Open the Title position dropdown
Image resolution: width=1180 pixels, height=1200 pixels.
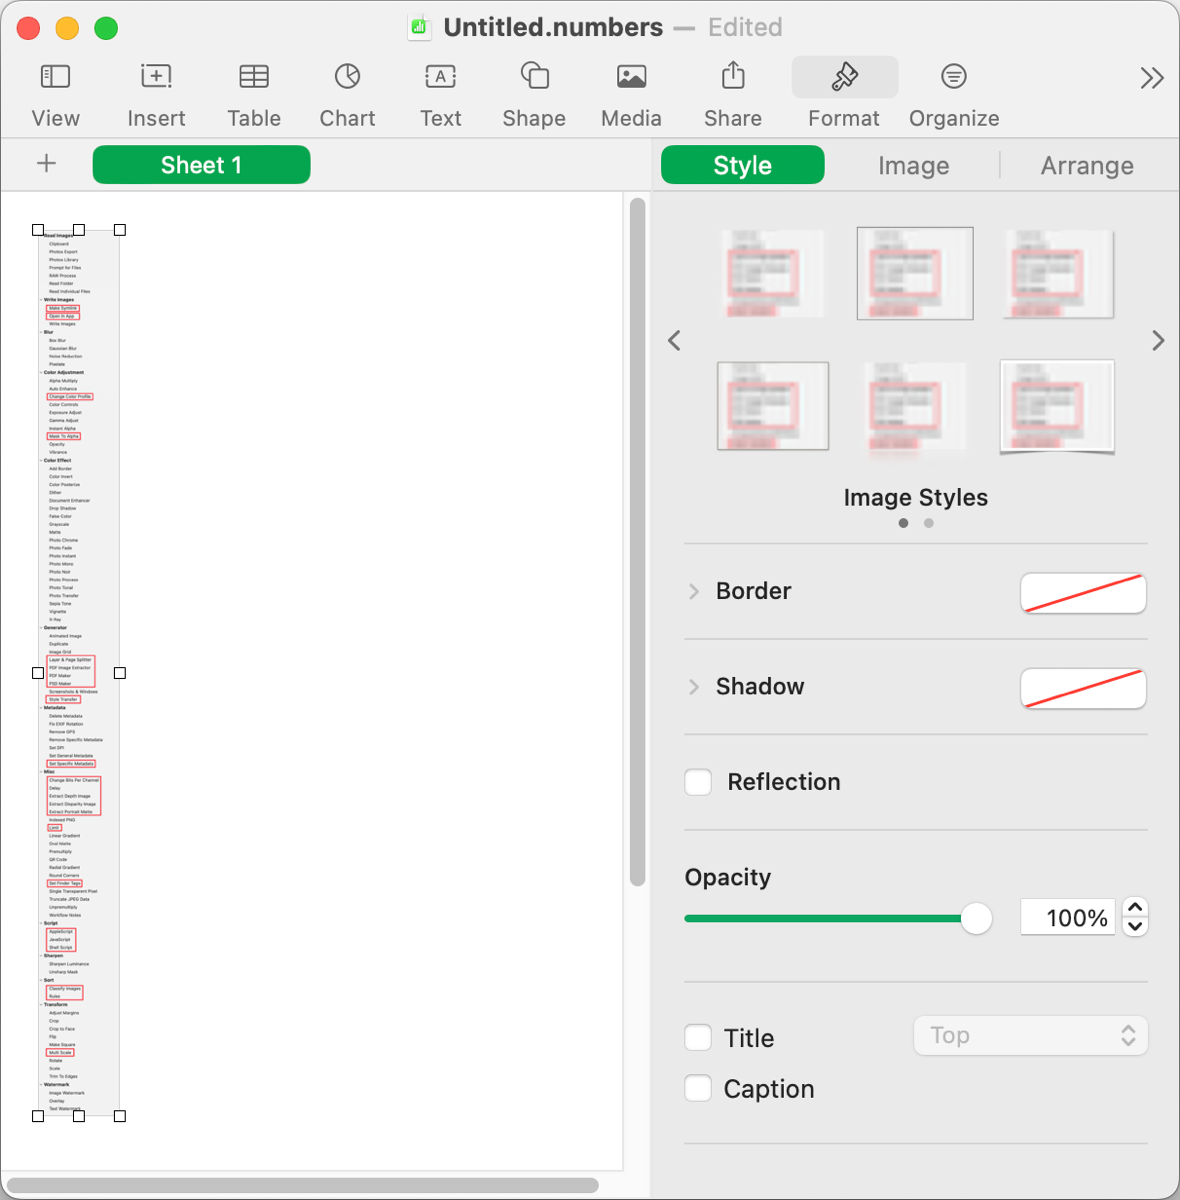(1030, 1036)
